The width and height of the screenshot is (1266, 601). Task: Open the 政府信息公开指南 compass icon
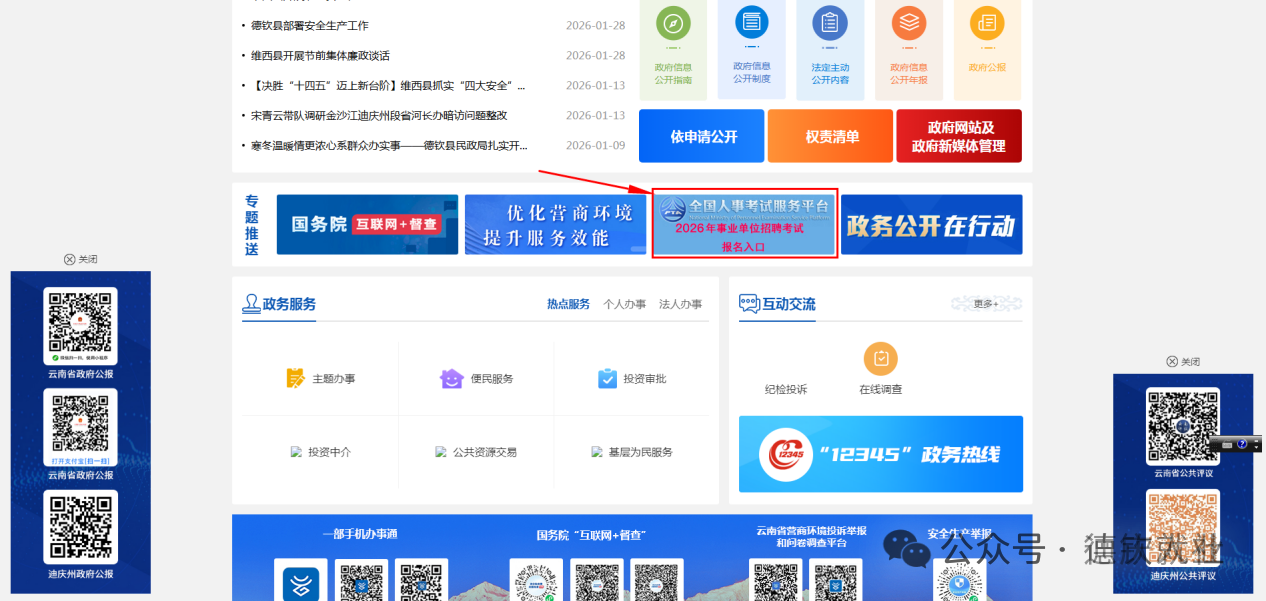[672, 22]
